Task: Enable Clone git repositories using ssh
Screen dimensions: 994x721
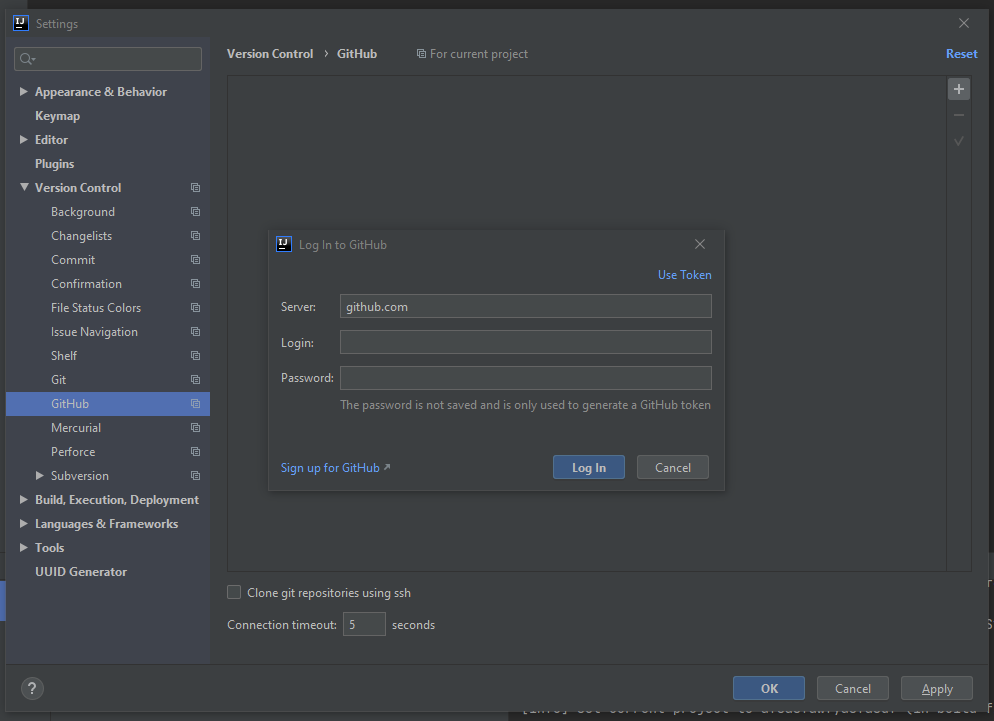Action: coord(234,592)
